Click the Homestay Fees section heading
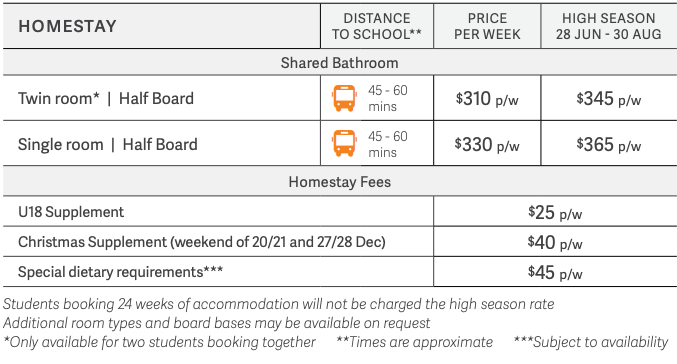 339,182
